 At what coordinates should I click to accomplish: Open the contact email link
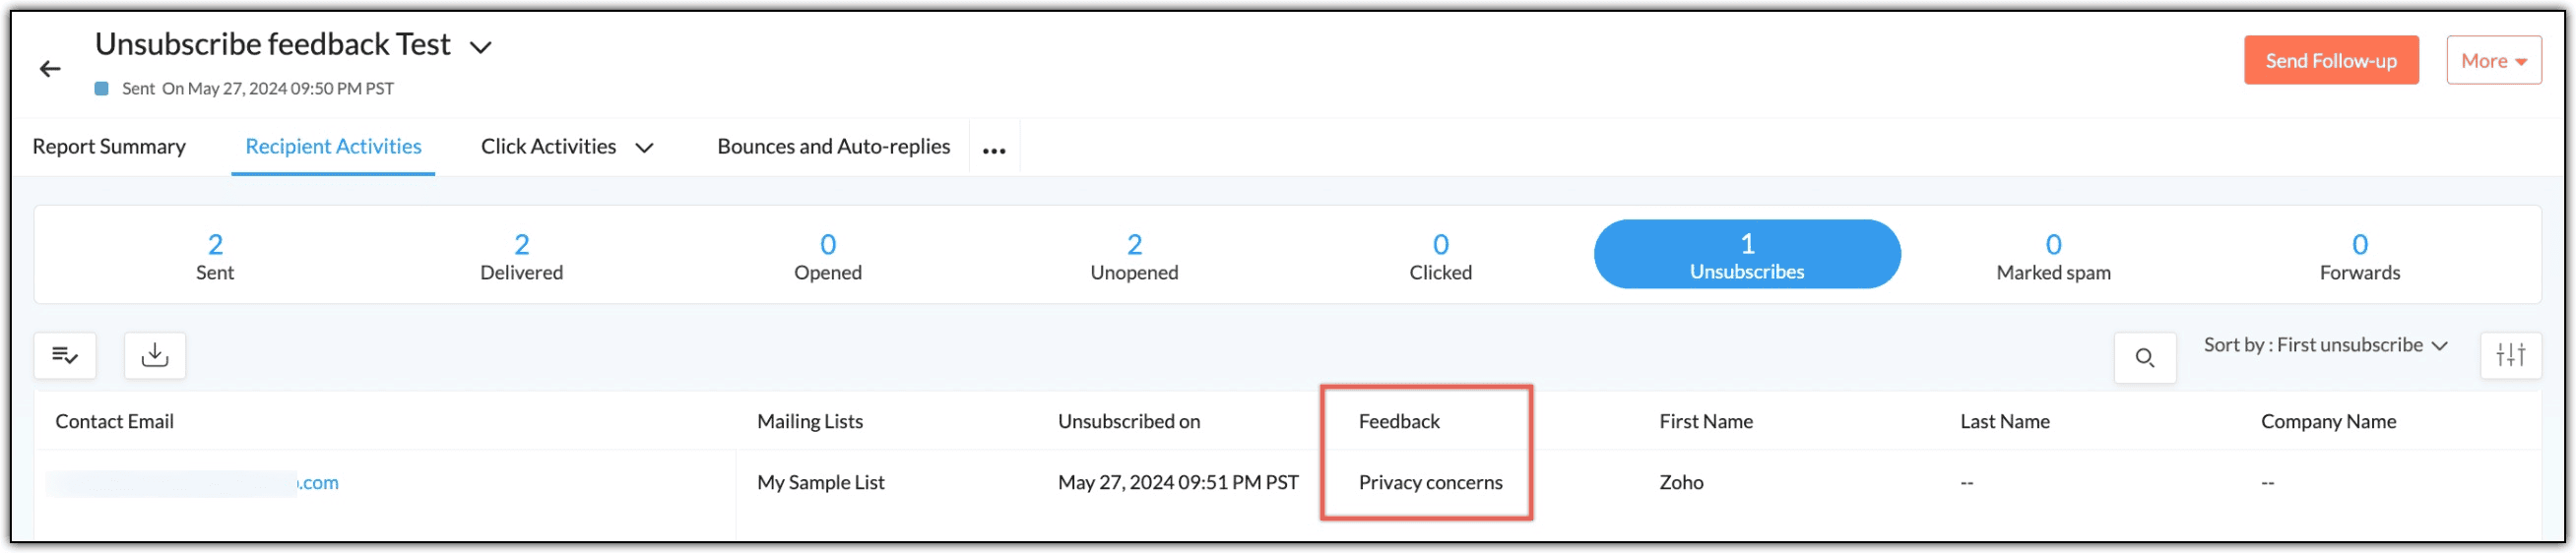point(318,482)
